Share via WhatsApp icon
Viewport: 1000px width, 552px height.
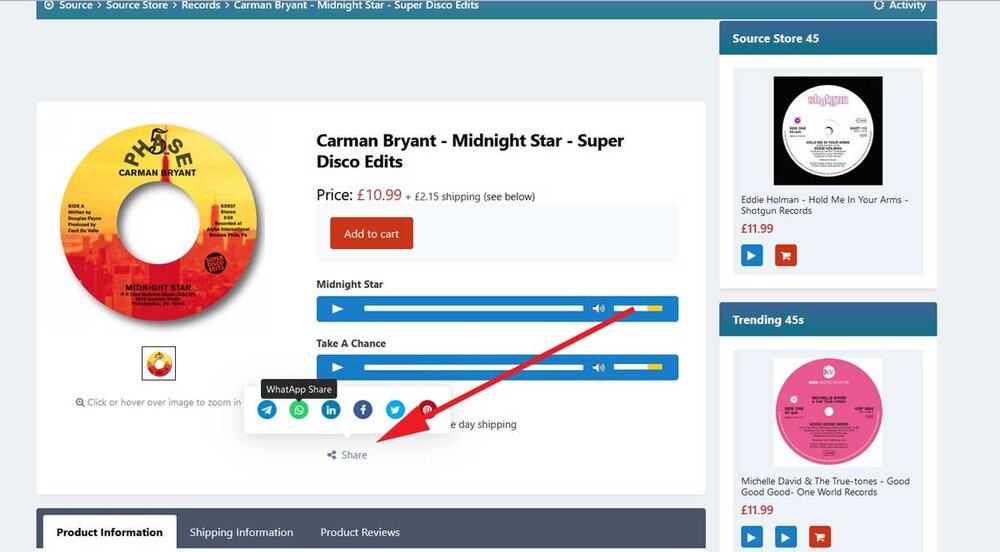click(x=299, y=410)
